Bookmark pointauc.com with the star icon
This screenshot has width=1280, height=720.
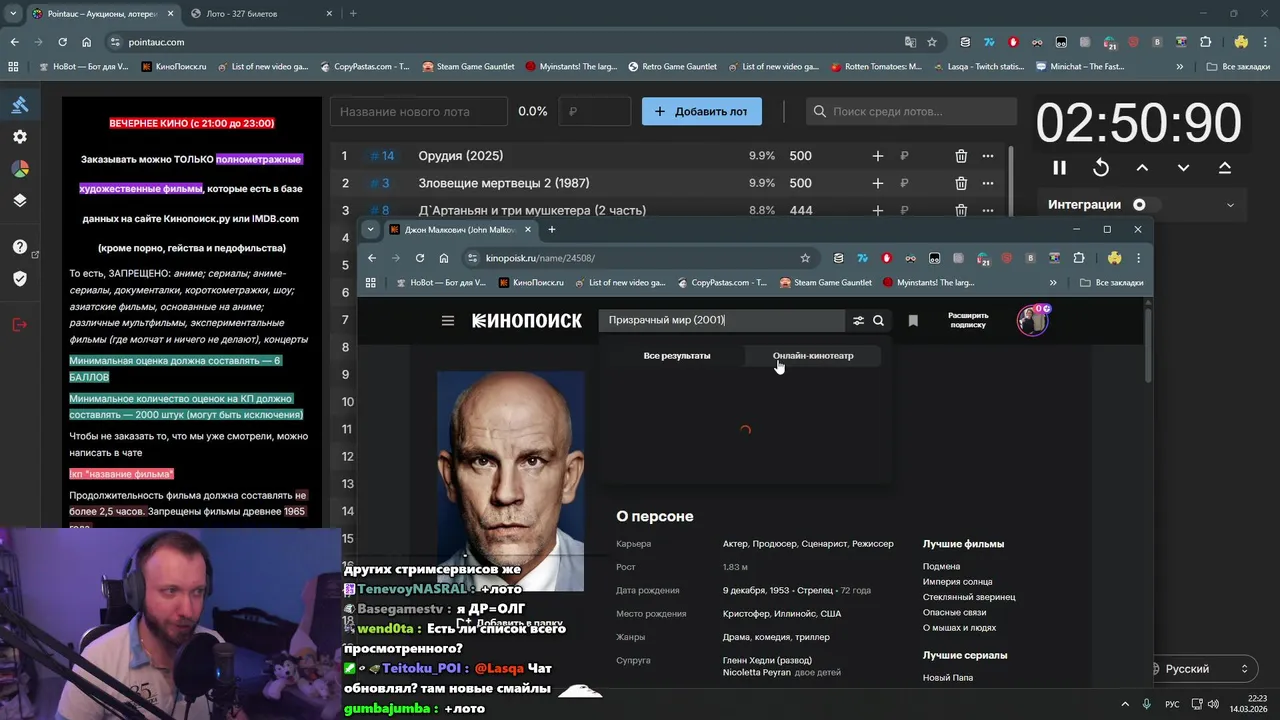click(932, 42)
